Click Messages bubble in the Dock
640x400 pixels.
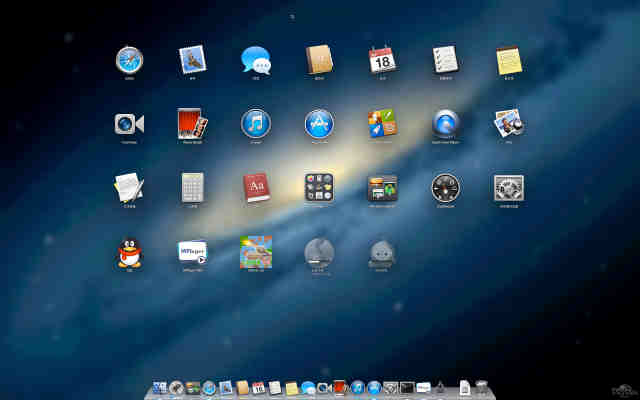(308, 387)
